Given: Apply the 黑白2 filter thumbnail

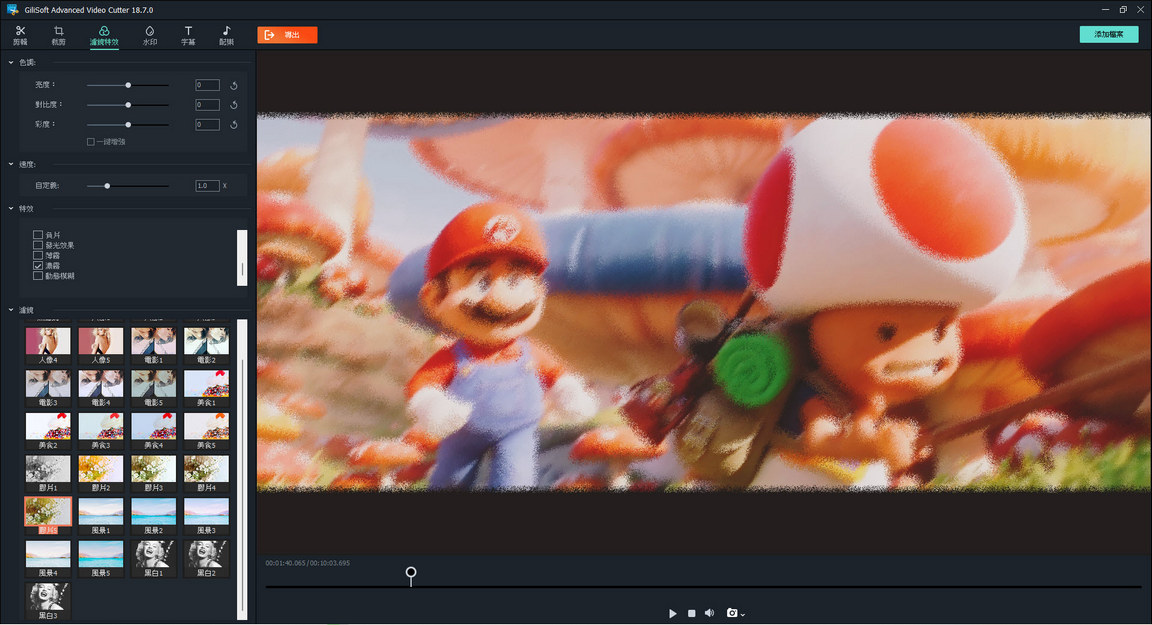Looking at the screenshot, I should [x=206, y=558].
